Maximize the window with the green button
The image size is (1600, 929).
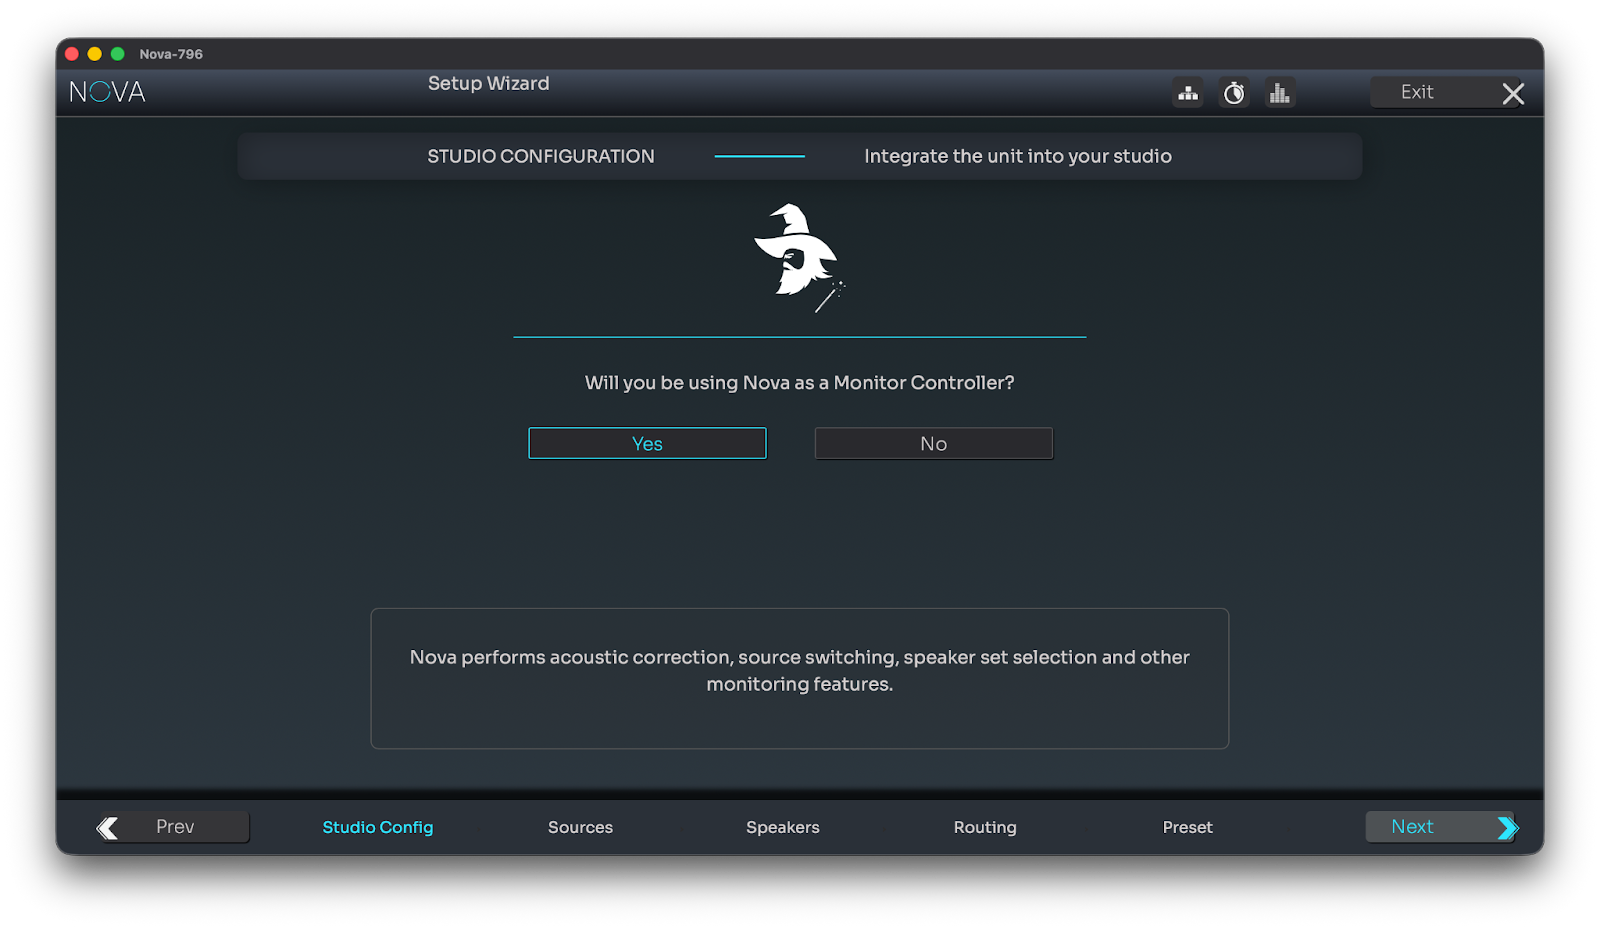tap(118, 54)
